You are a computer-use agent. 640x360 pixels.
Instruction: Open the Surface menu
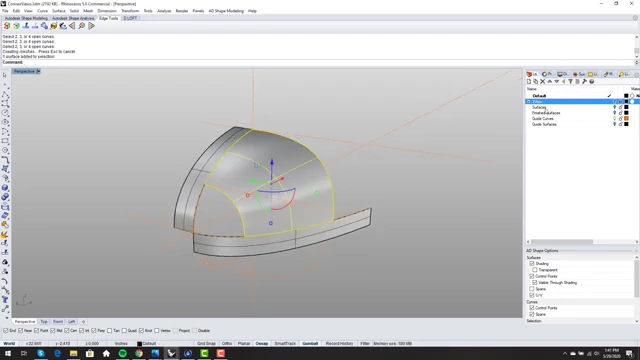tap(59, 11)
